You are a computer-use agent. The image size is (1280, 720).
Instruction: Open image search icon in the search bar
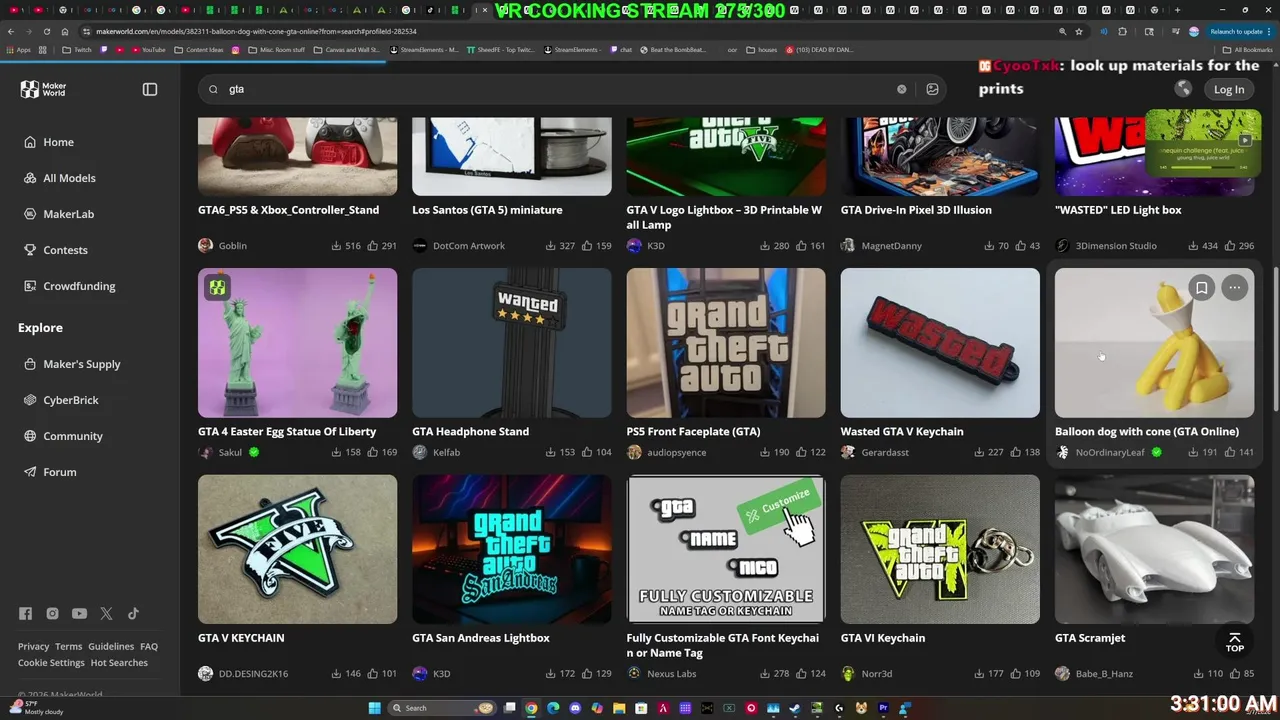(x=932, y=89)
